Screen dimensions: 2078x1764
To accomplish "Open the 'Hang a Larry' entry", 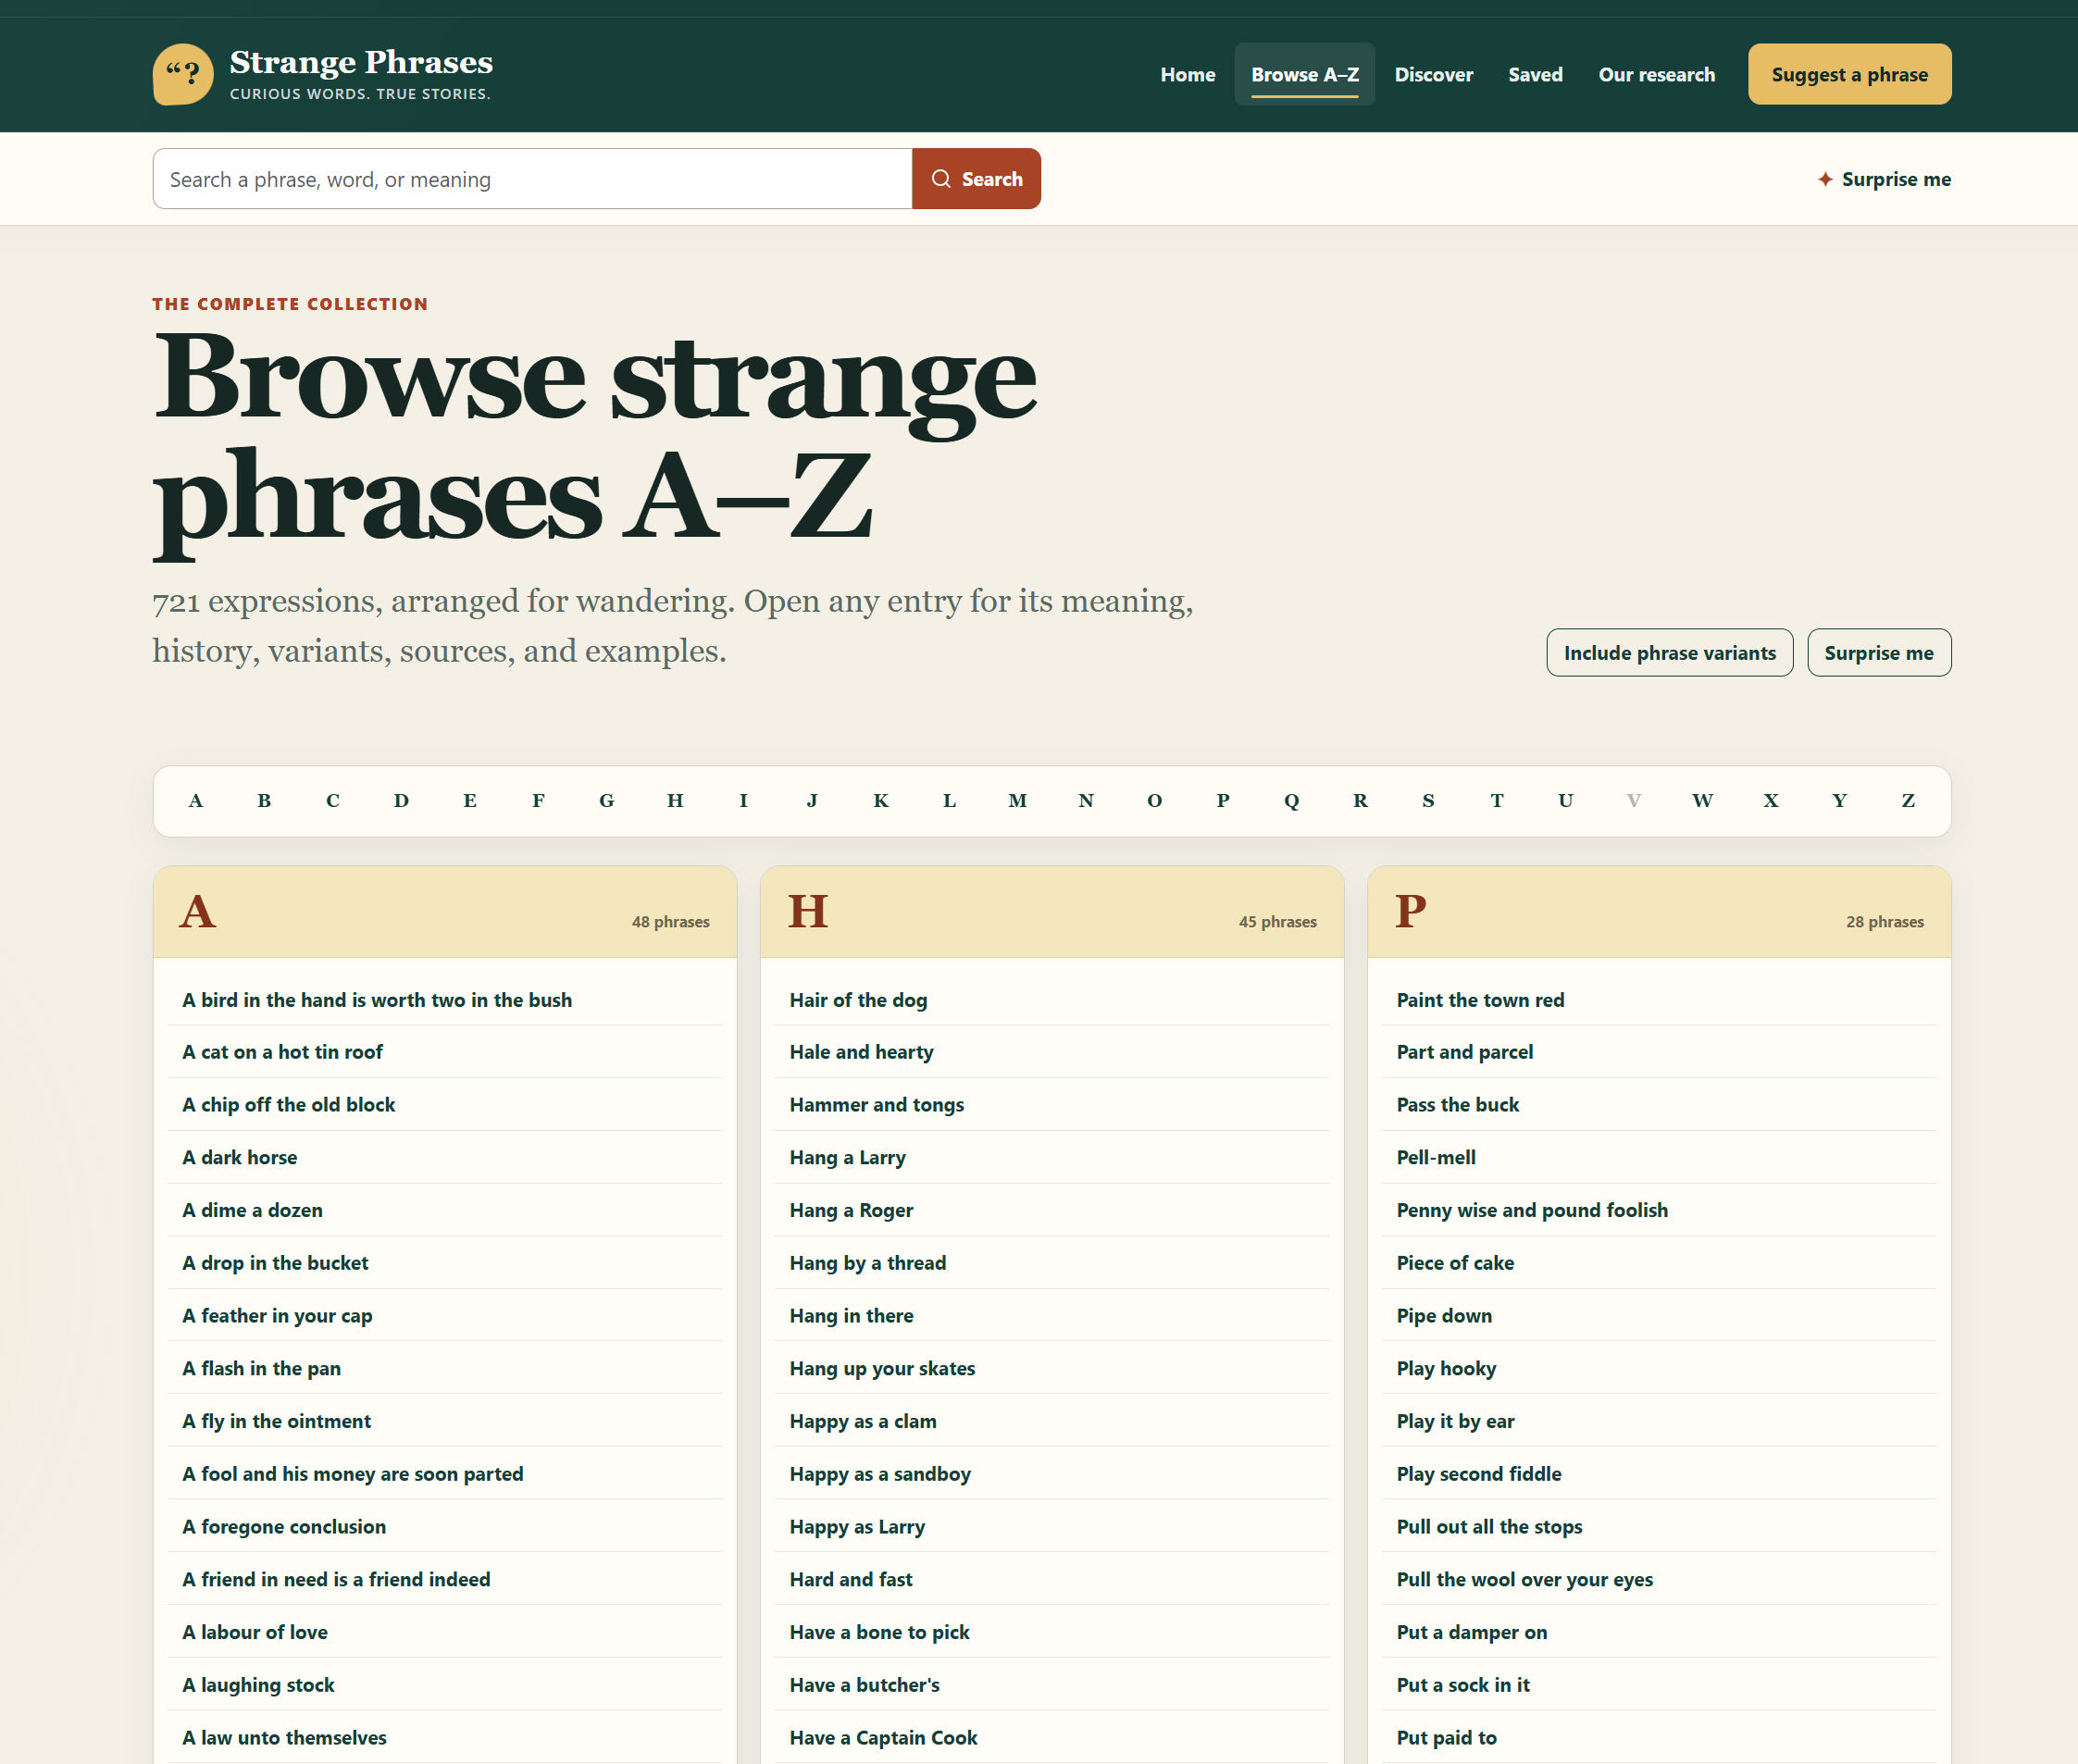I will coord(1052,1157).
